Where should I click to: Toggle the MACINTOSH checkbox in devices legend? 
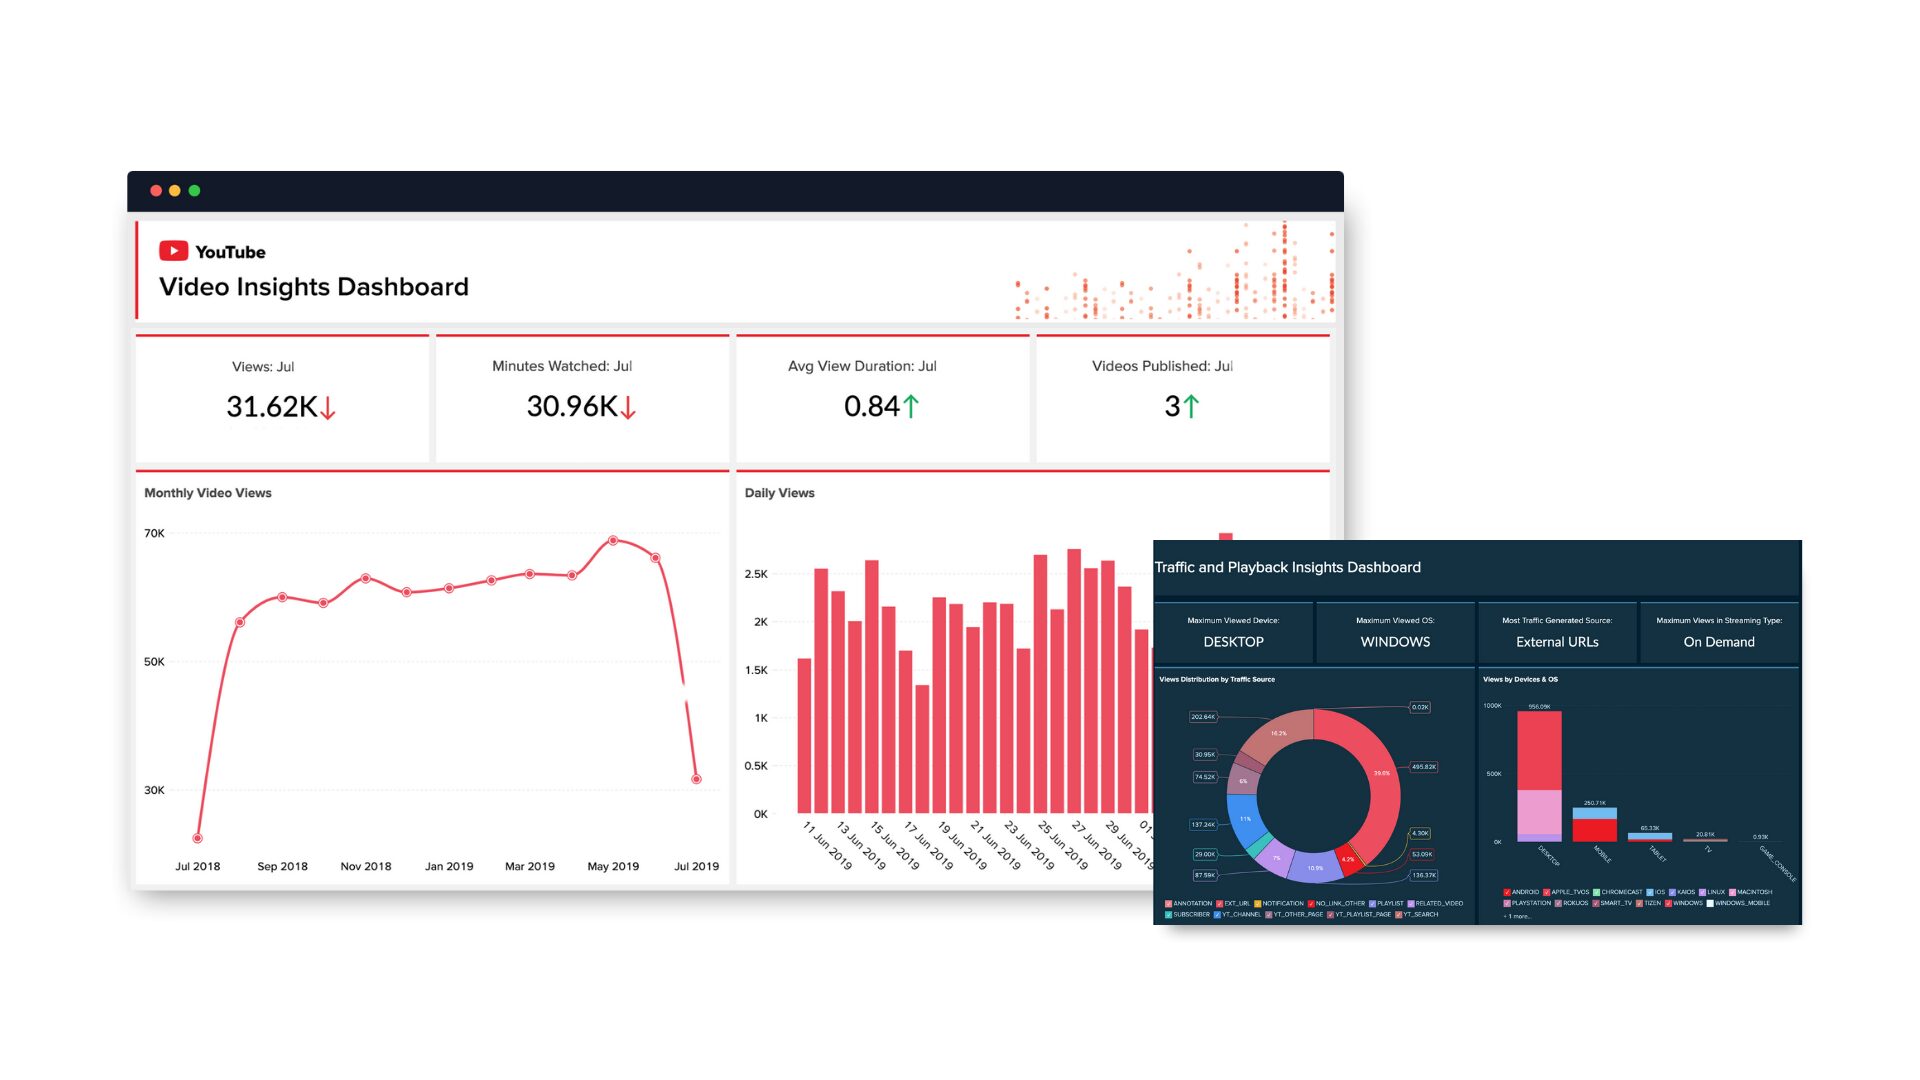[x=1732, y=892]
